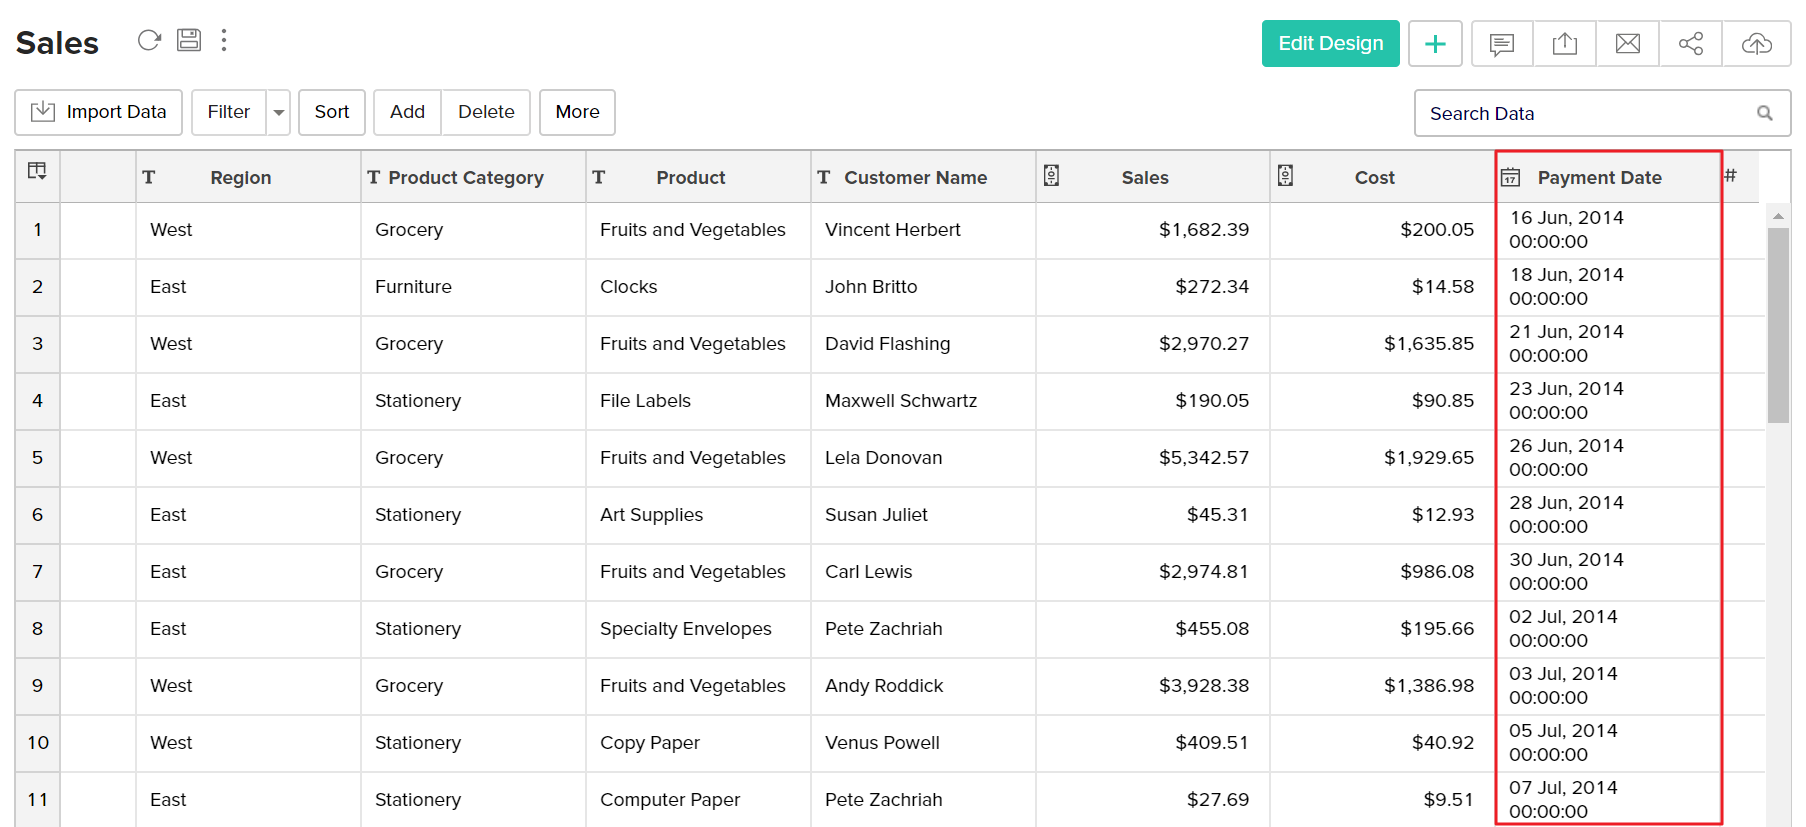The height and width of the screenshot is (827, 1806).
Task: Click the Edit Design button
Action: click(x=1330, y=44)
